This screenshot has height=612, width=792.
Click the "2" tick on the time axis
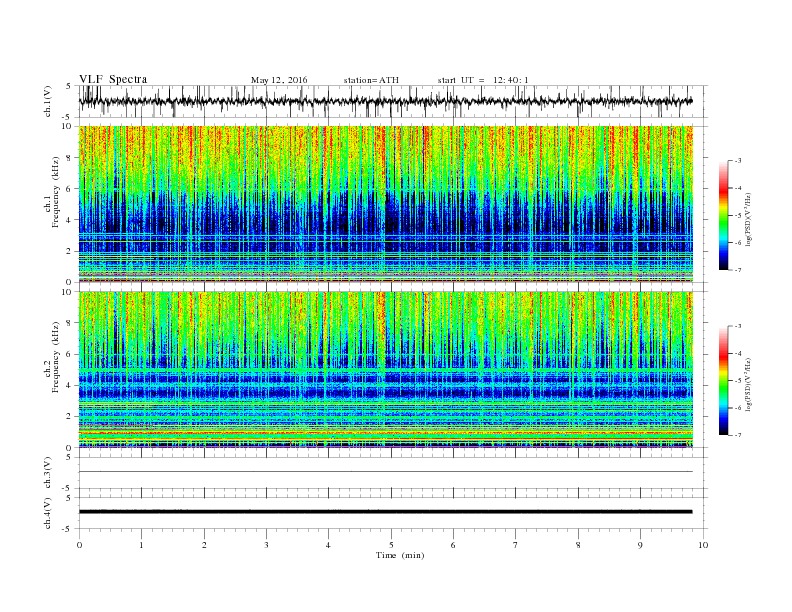pyautogui.click(x=204, y=545)
